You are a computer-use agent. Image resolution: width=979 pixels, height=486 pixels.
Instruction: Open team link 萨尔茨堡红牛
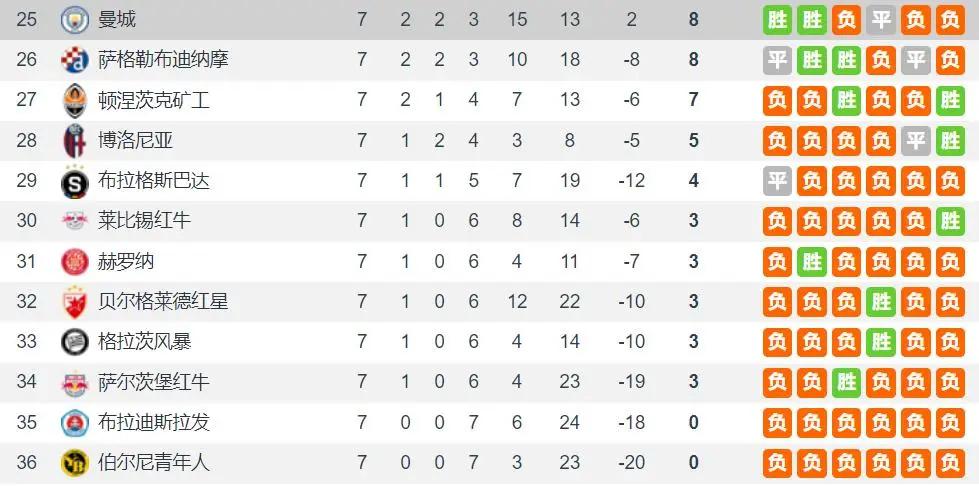[153, 382]
